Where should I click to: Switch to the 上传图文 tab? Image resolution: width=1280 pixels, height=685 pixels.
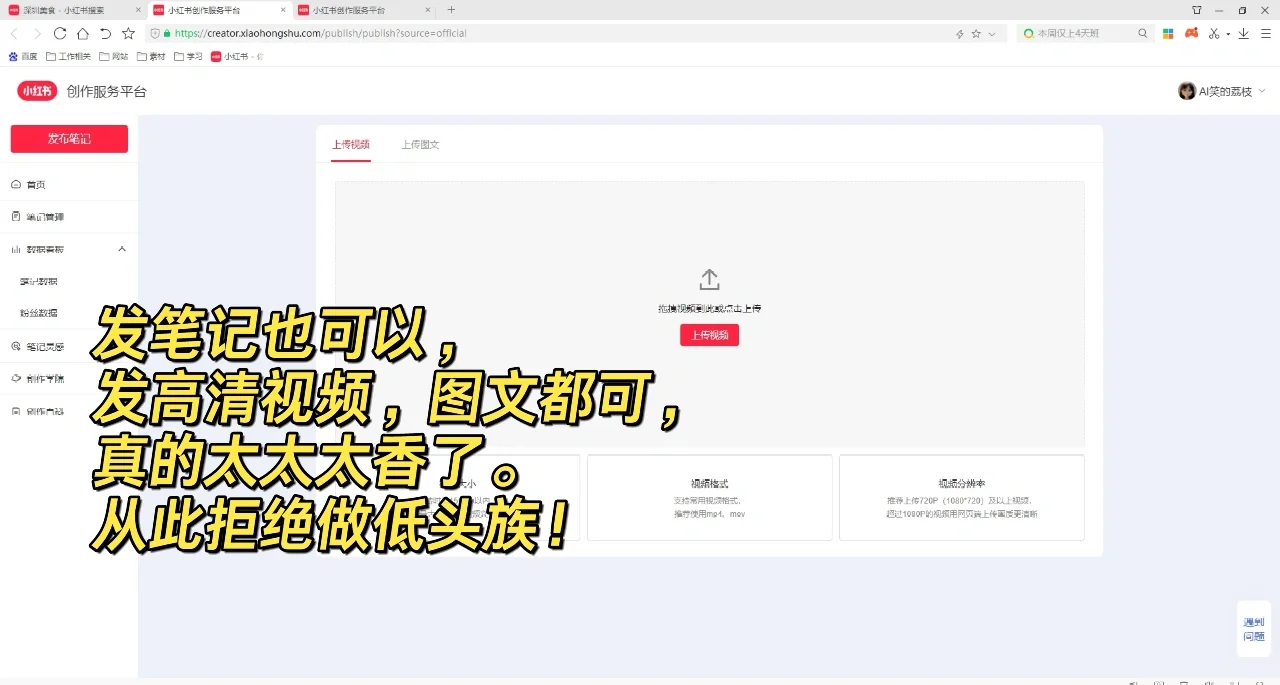(421, 144)
